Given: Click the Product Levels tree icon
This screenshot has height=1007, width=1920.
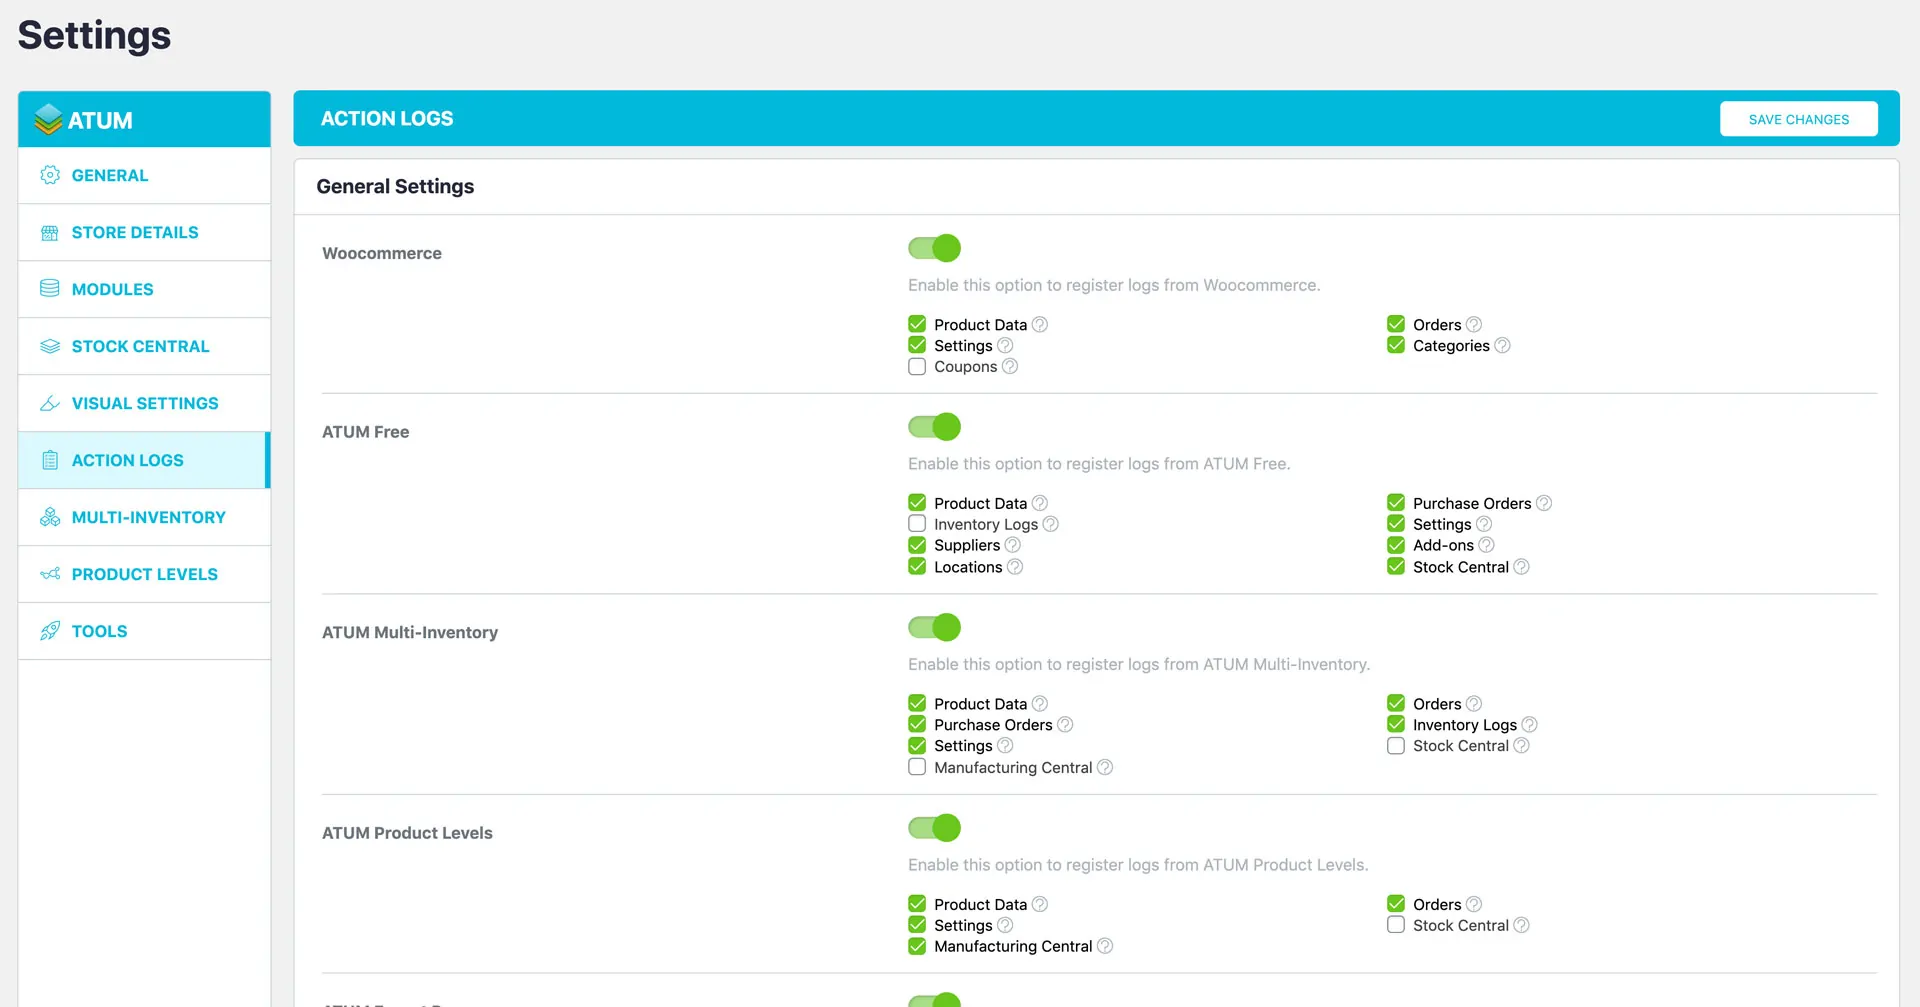Looking at the screenshot, I should (50, 574).
